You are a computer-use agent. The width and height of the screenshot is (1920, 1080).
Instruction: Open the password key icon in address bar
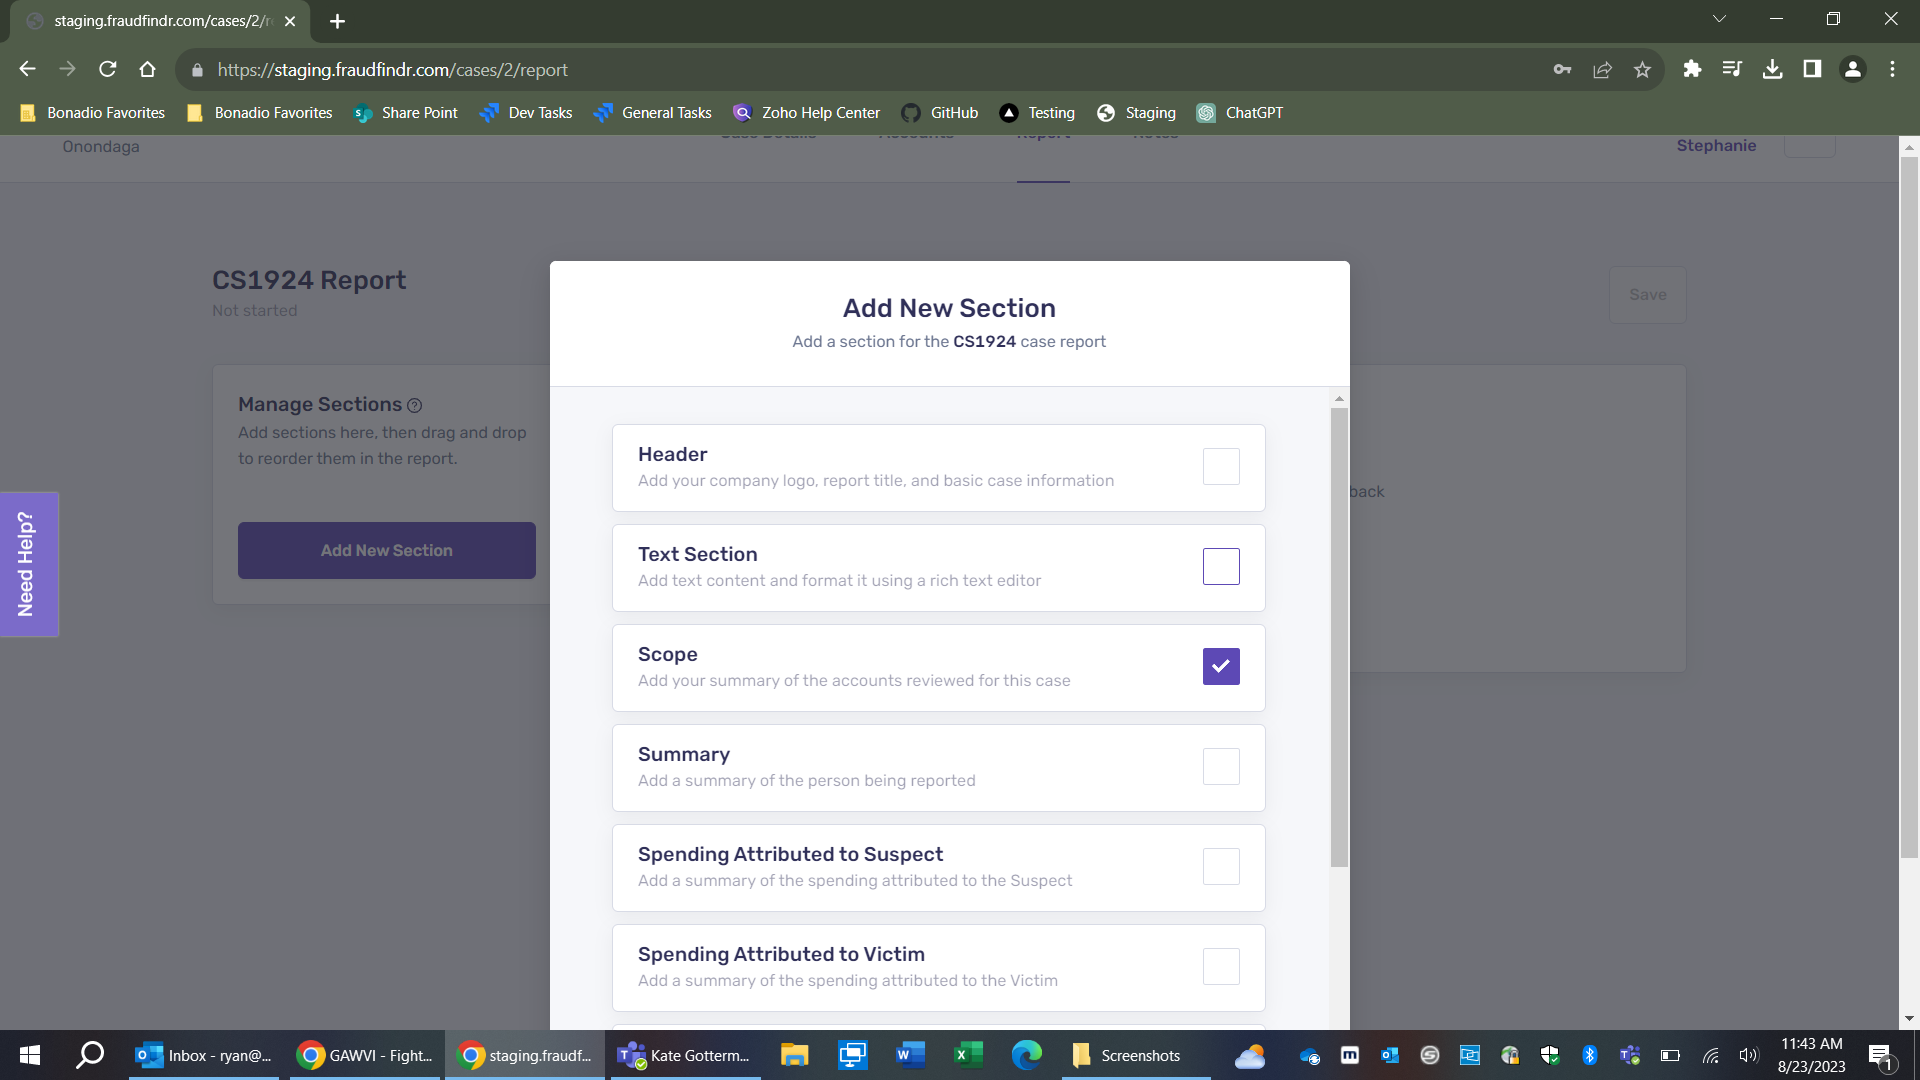coord(1562,69)
